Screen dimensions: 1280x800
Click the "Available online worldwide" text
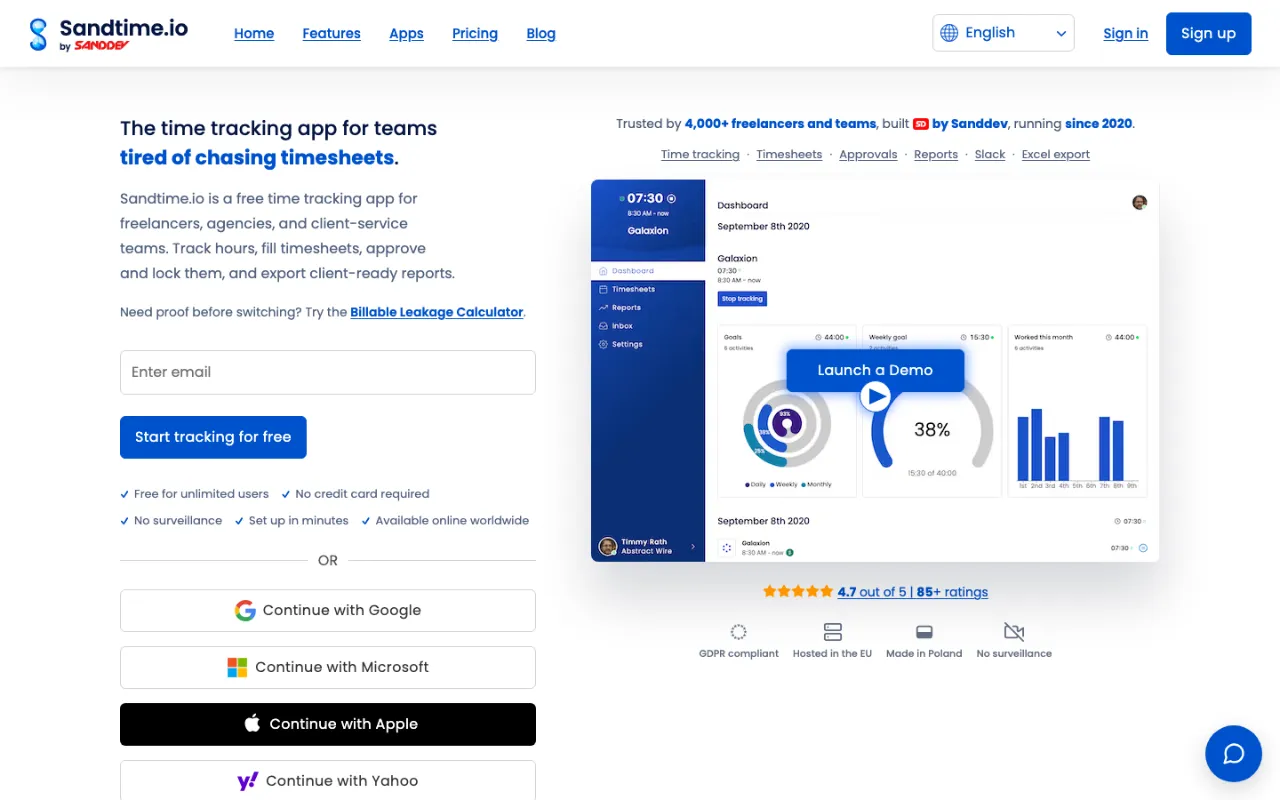click(452, 520)
